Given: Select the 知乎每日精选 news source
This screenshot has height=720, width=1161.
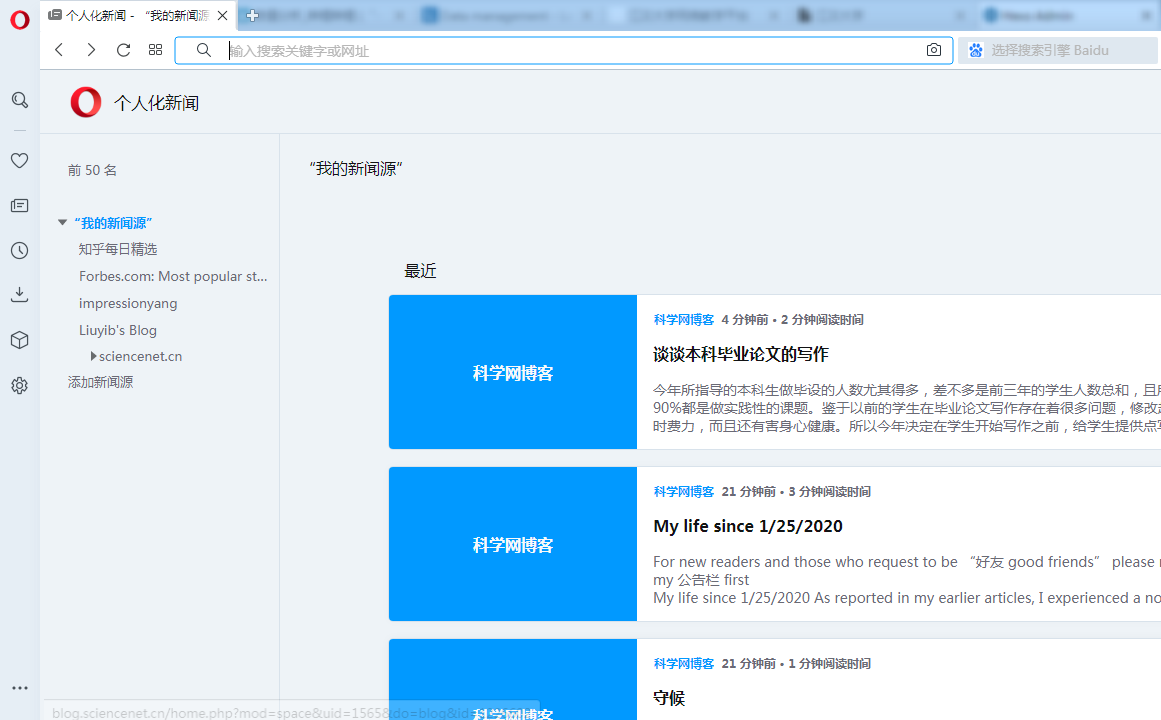Looking at the screenshot, I should click(x=117, y=249).
